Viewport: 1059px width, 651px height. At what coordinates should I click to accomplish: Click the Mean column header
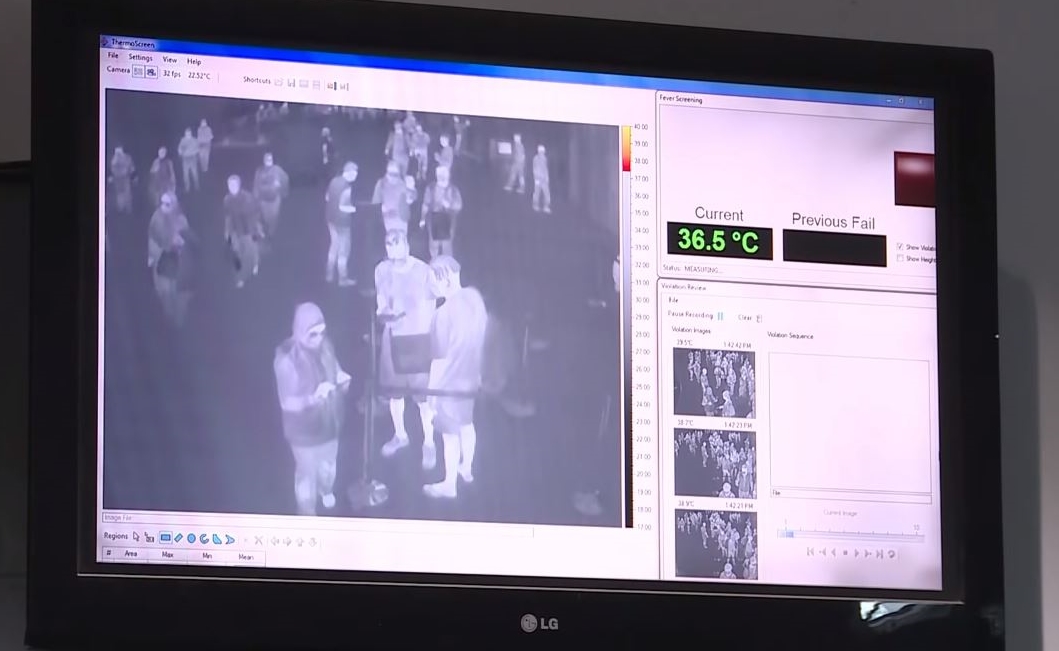click(245, 557)
